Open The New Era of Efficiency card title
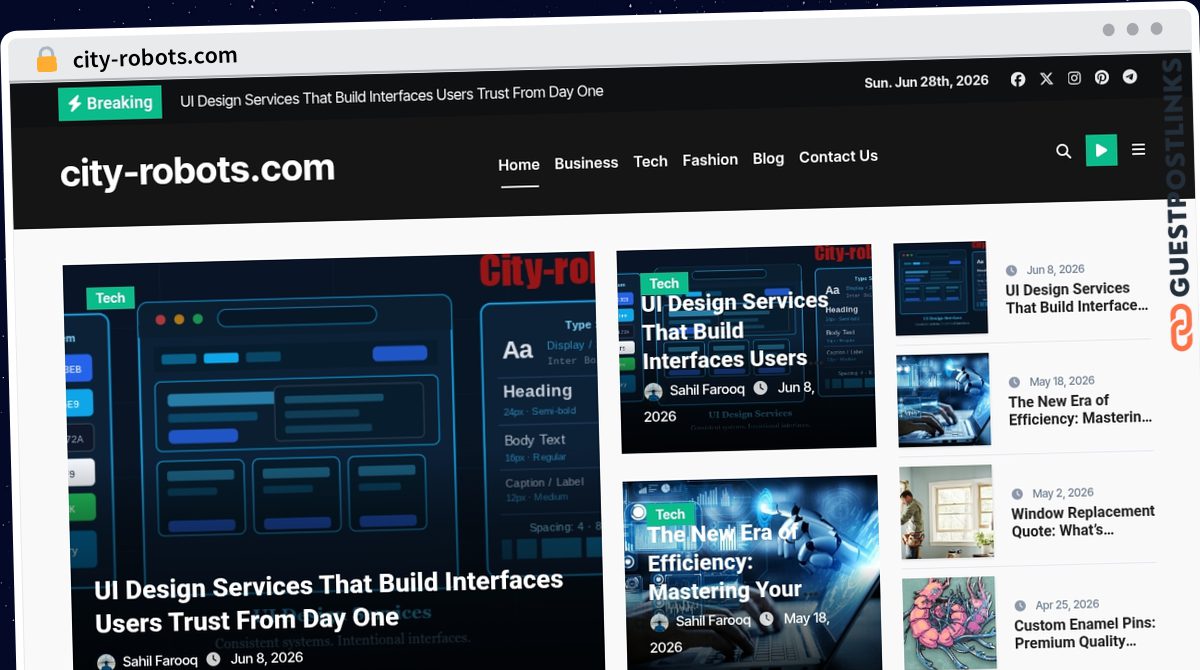 pyautogui.click(x=726, y=561)
